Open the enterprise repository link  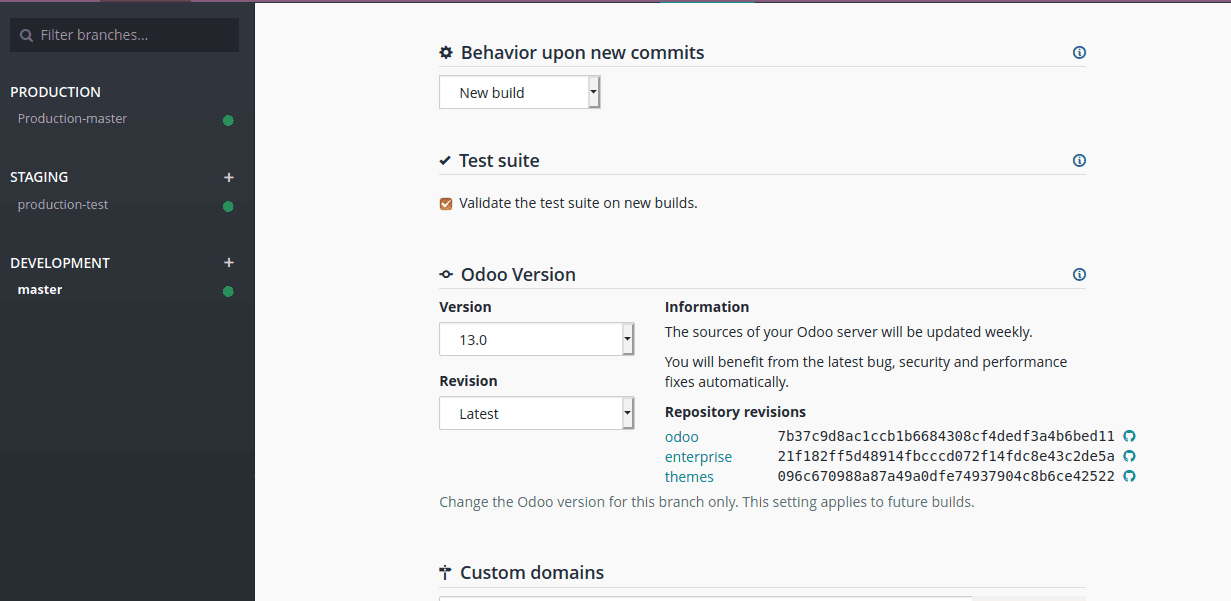pos(698,457)
